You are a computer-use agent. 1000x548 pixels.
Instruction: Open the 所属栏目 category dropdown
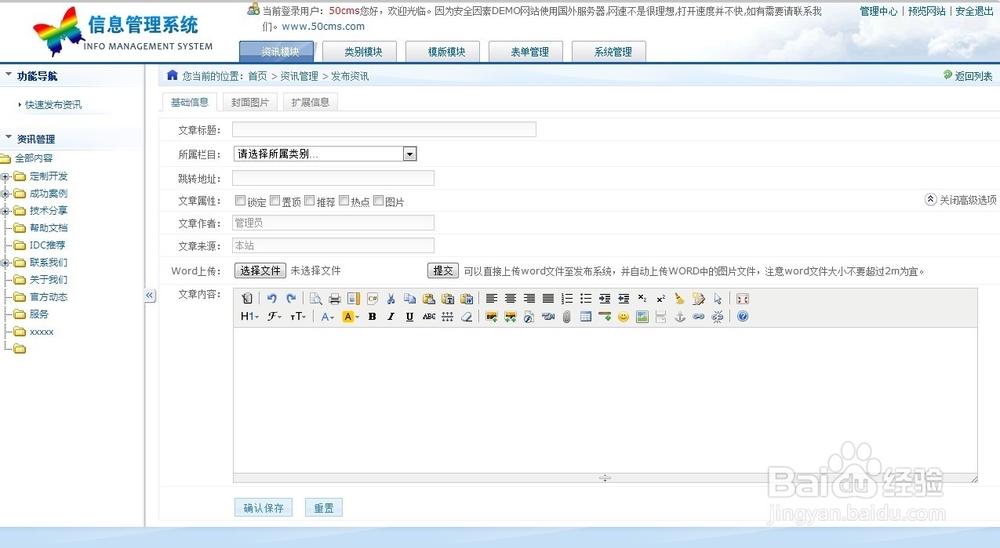click(325, 154)
